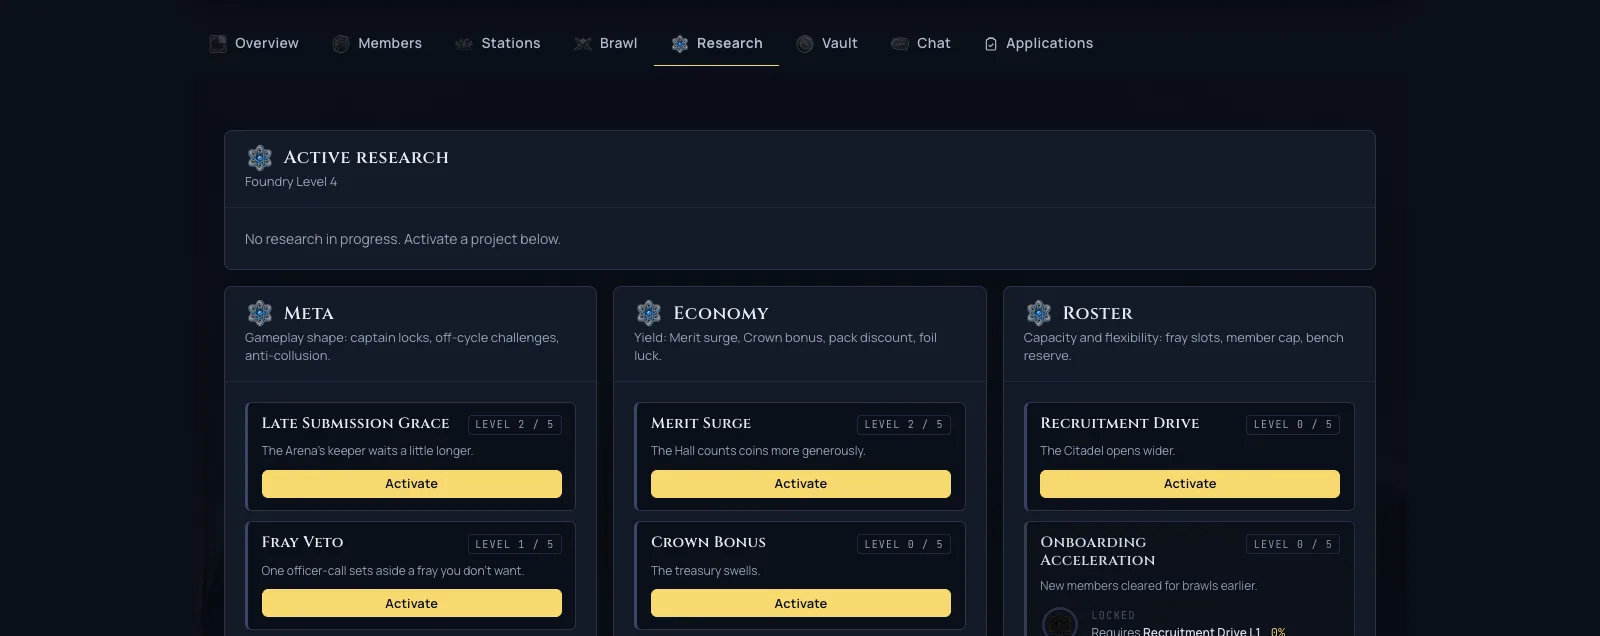Click 'The Citadel opens wider.' description

pos(1108,451)
